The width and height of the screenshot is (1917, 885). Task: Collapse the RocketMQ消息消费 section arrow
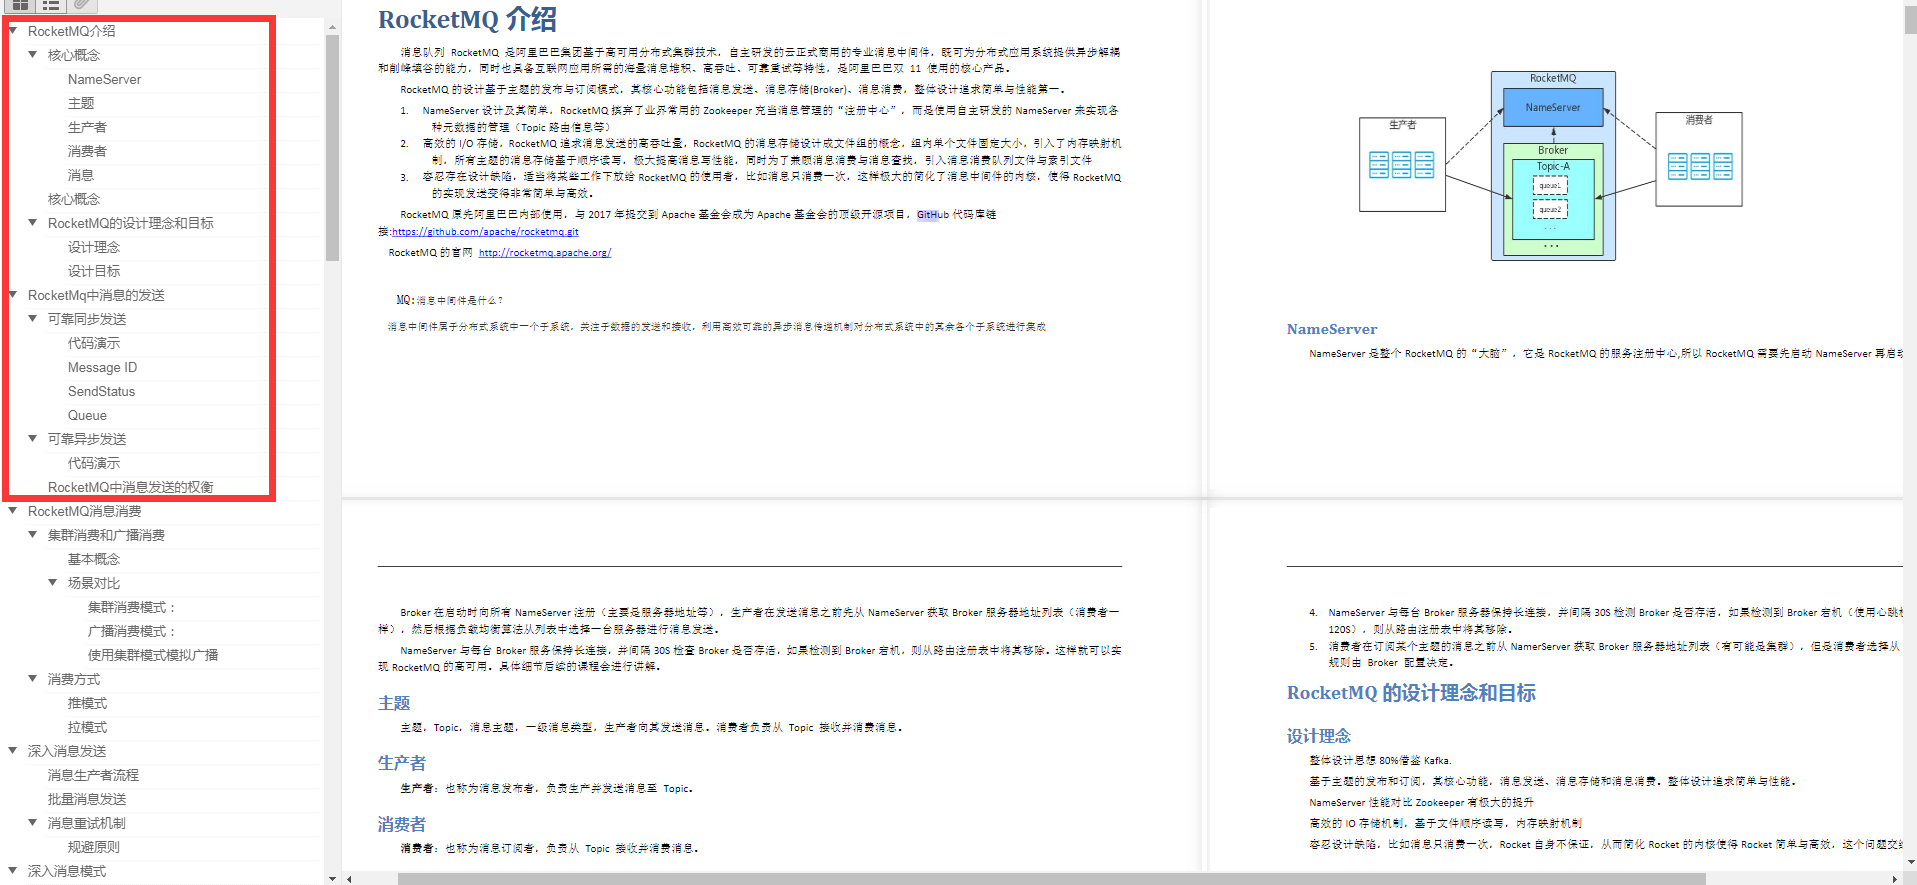point(13,511)
